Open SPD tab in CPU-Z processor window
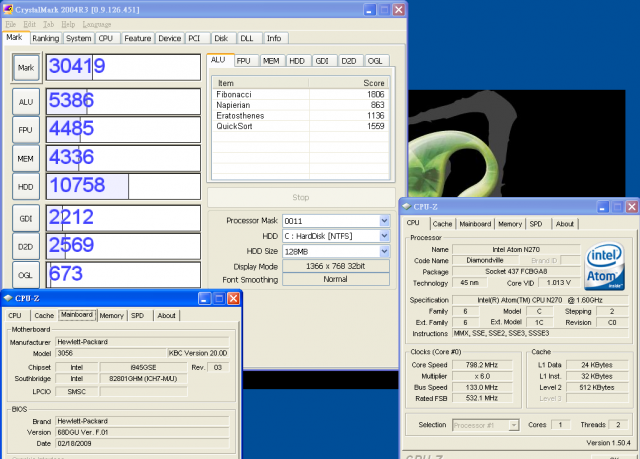The image size is (640, 459). coord(536,224)
